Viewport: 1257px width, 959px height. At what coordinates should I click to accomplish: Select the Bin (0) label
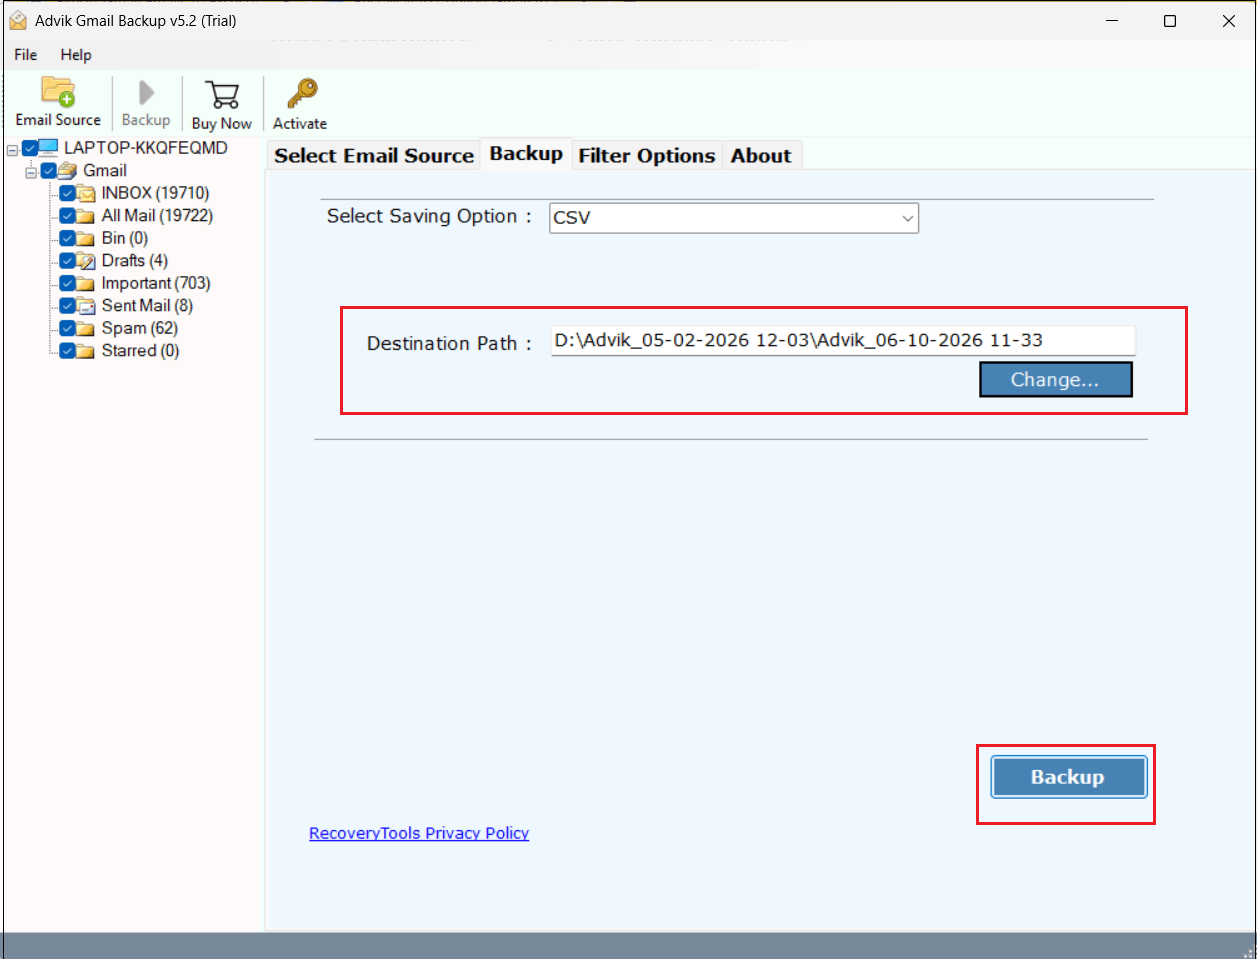pyautogui.click(x=125, y=239)
